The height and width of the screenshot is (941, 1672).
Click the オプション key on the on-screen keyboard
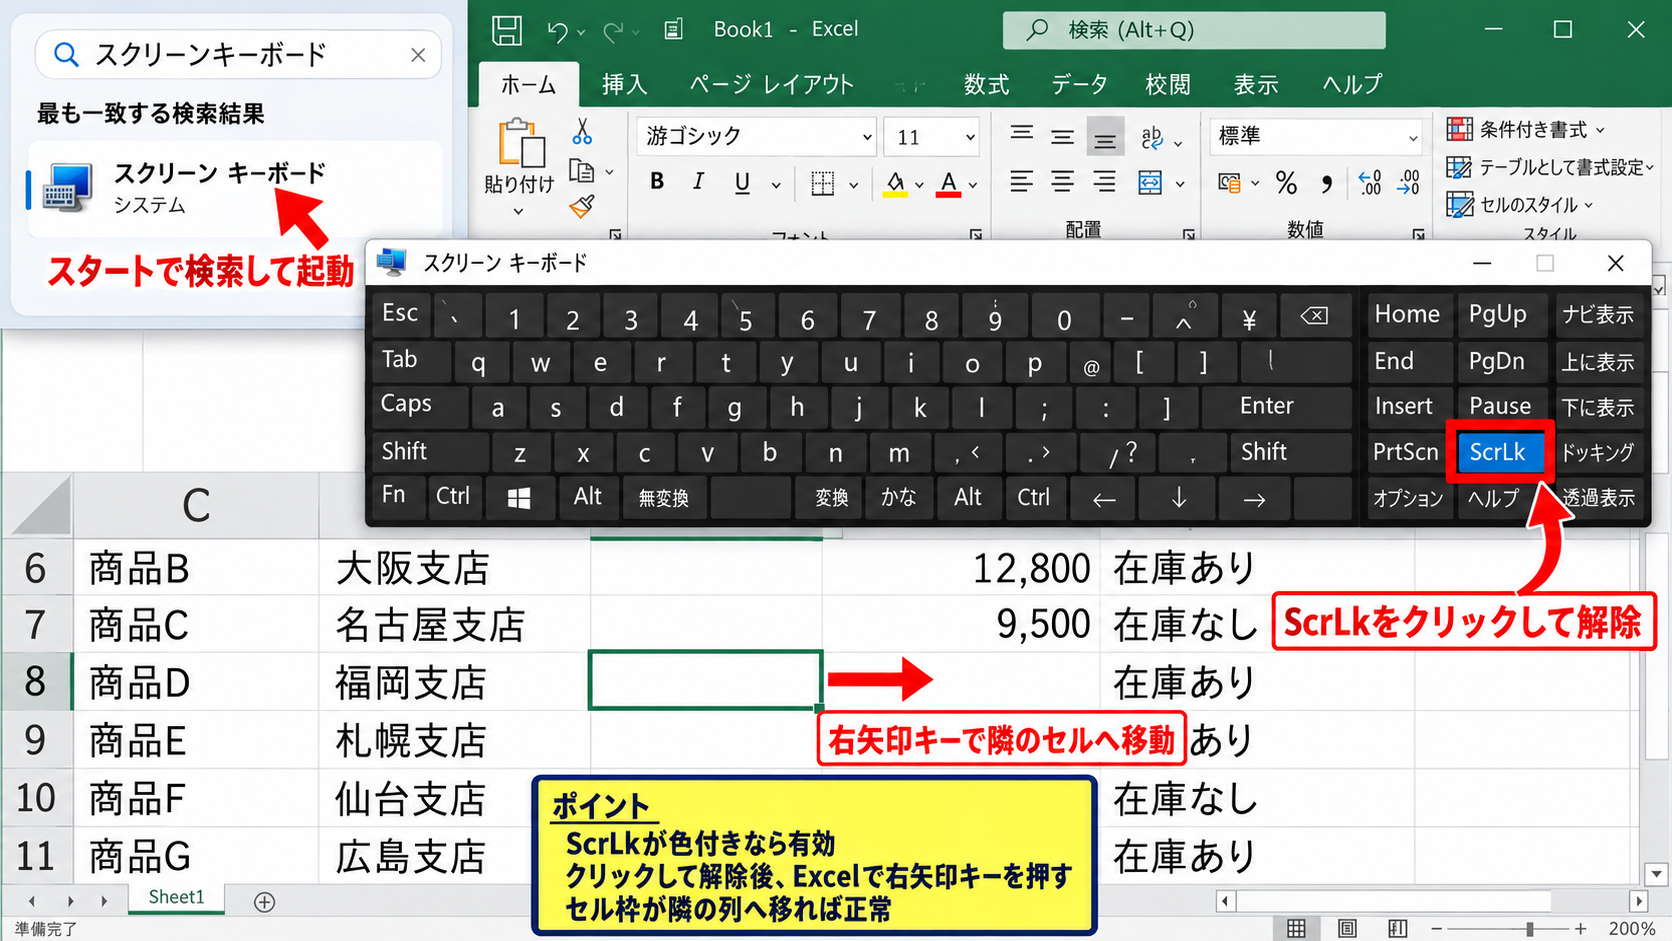click(1408, 498)
